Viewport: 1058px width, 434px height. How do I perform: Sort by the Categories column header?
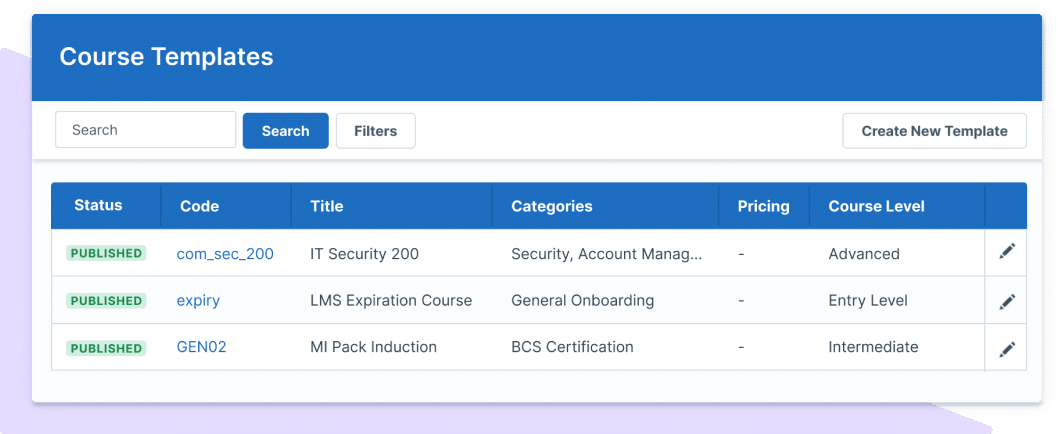coord(552,206)
